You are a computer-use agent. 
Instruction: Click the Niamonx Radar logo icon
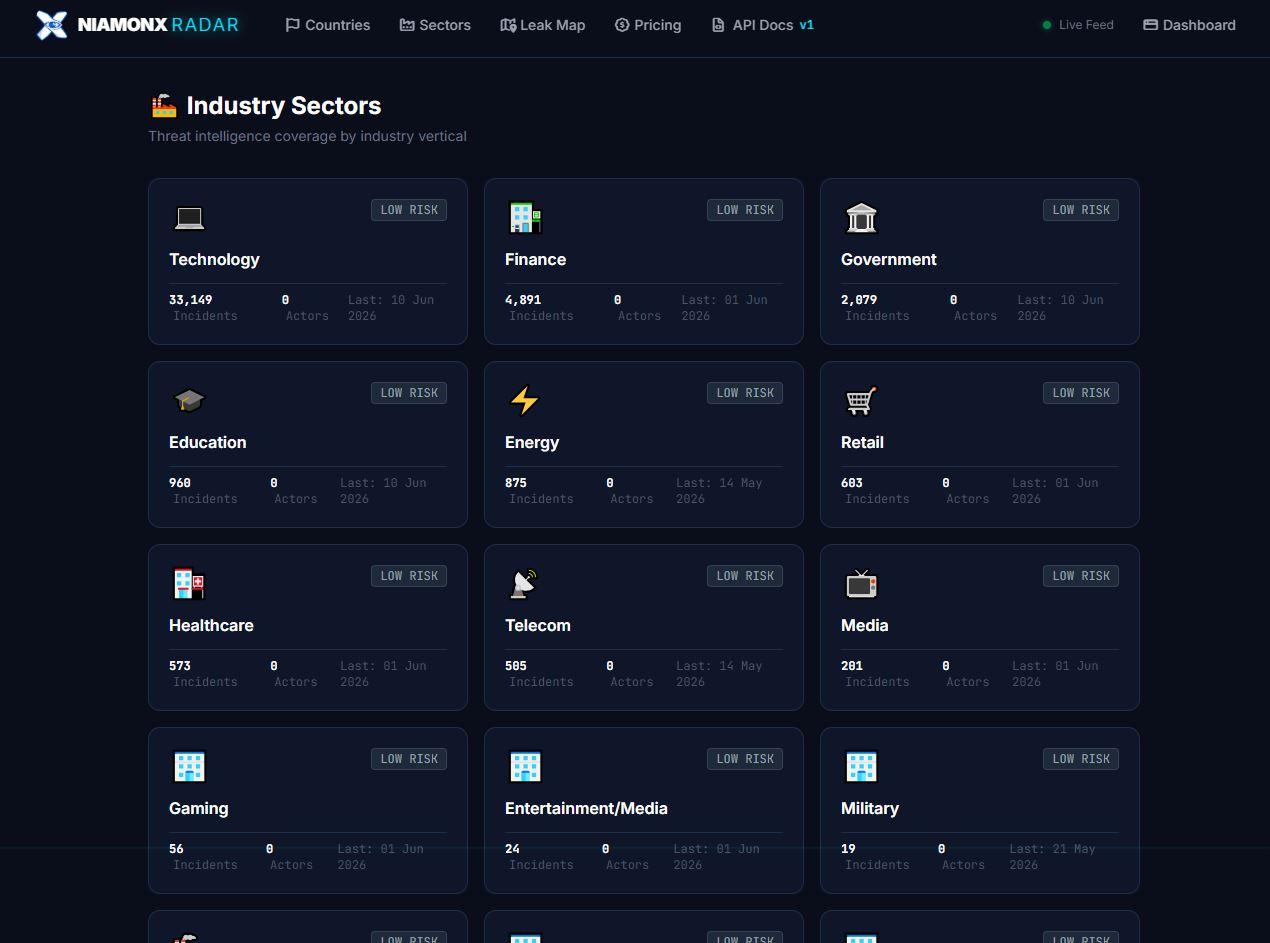coord(52,25)
